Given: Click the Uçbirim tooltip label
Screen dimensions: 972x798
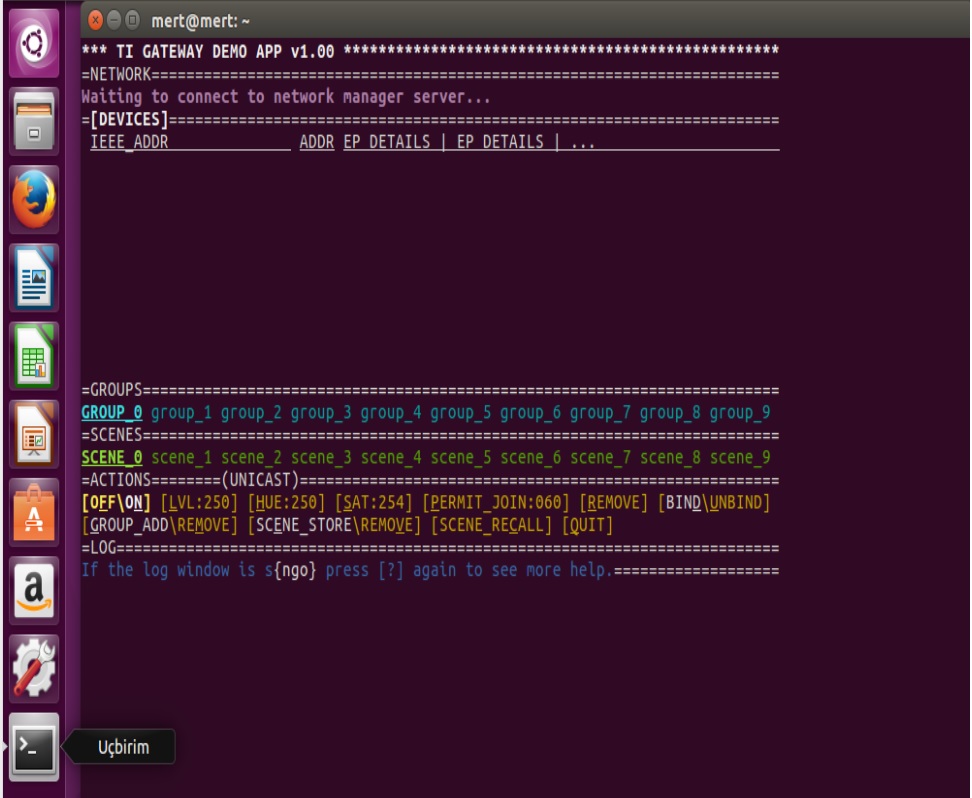Looking at the screenshot, I should point(123,747).
